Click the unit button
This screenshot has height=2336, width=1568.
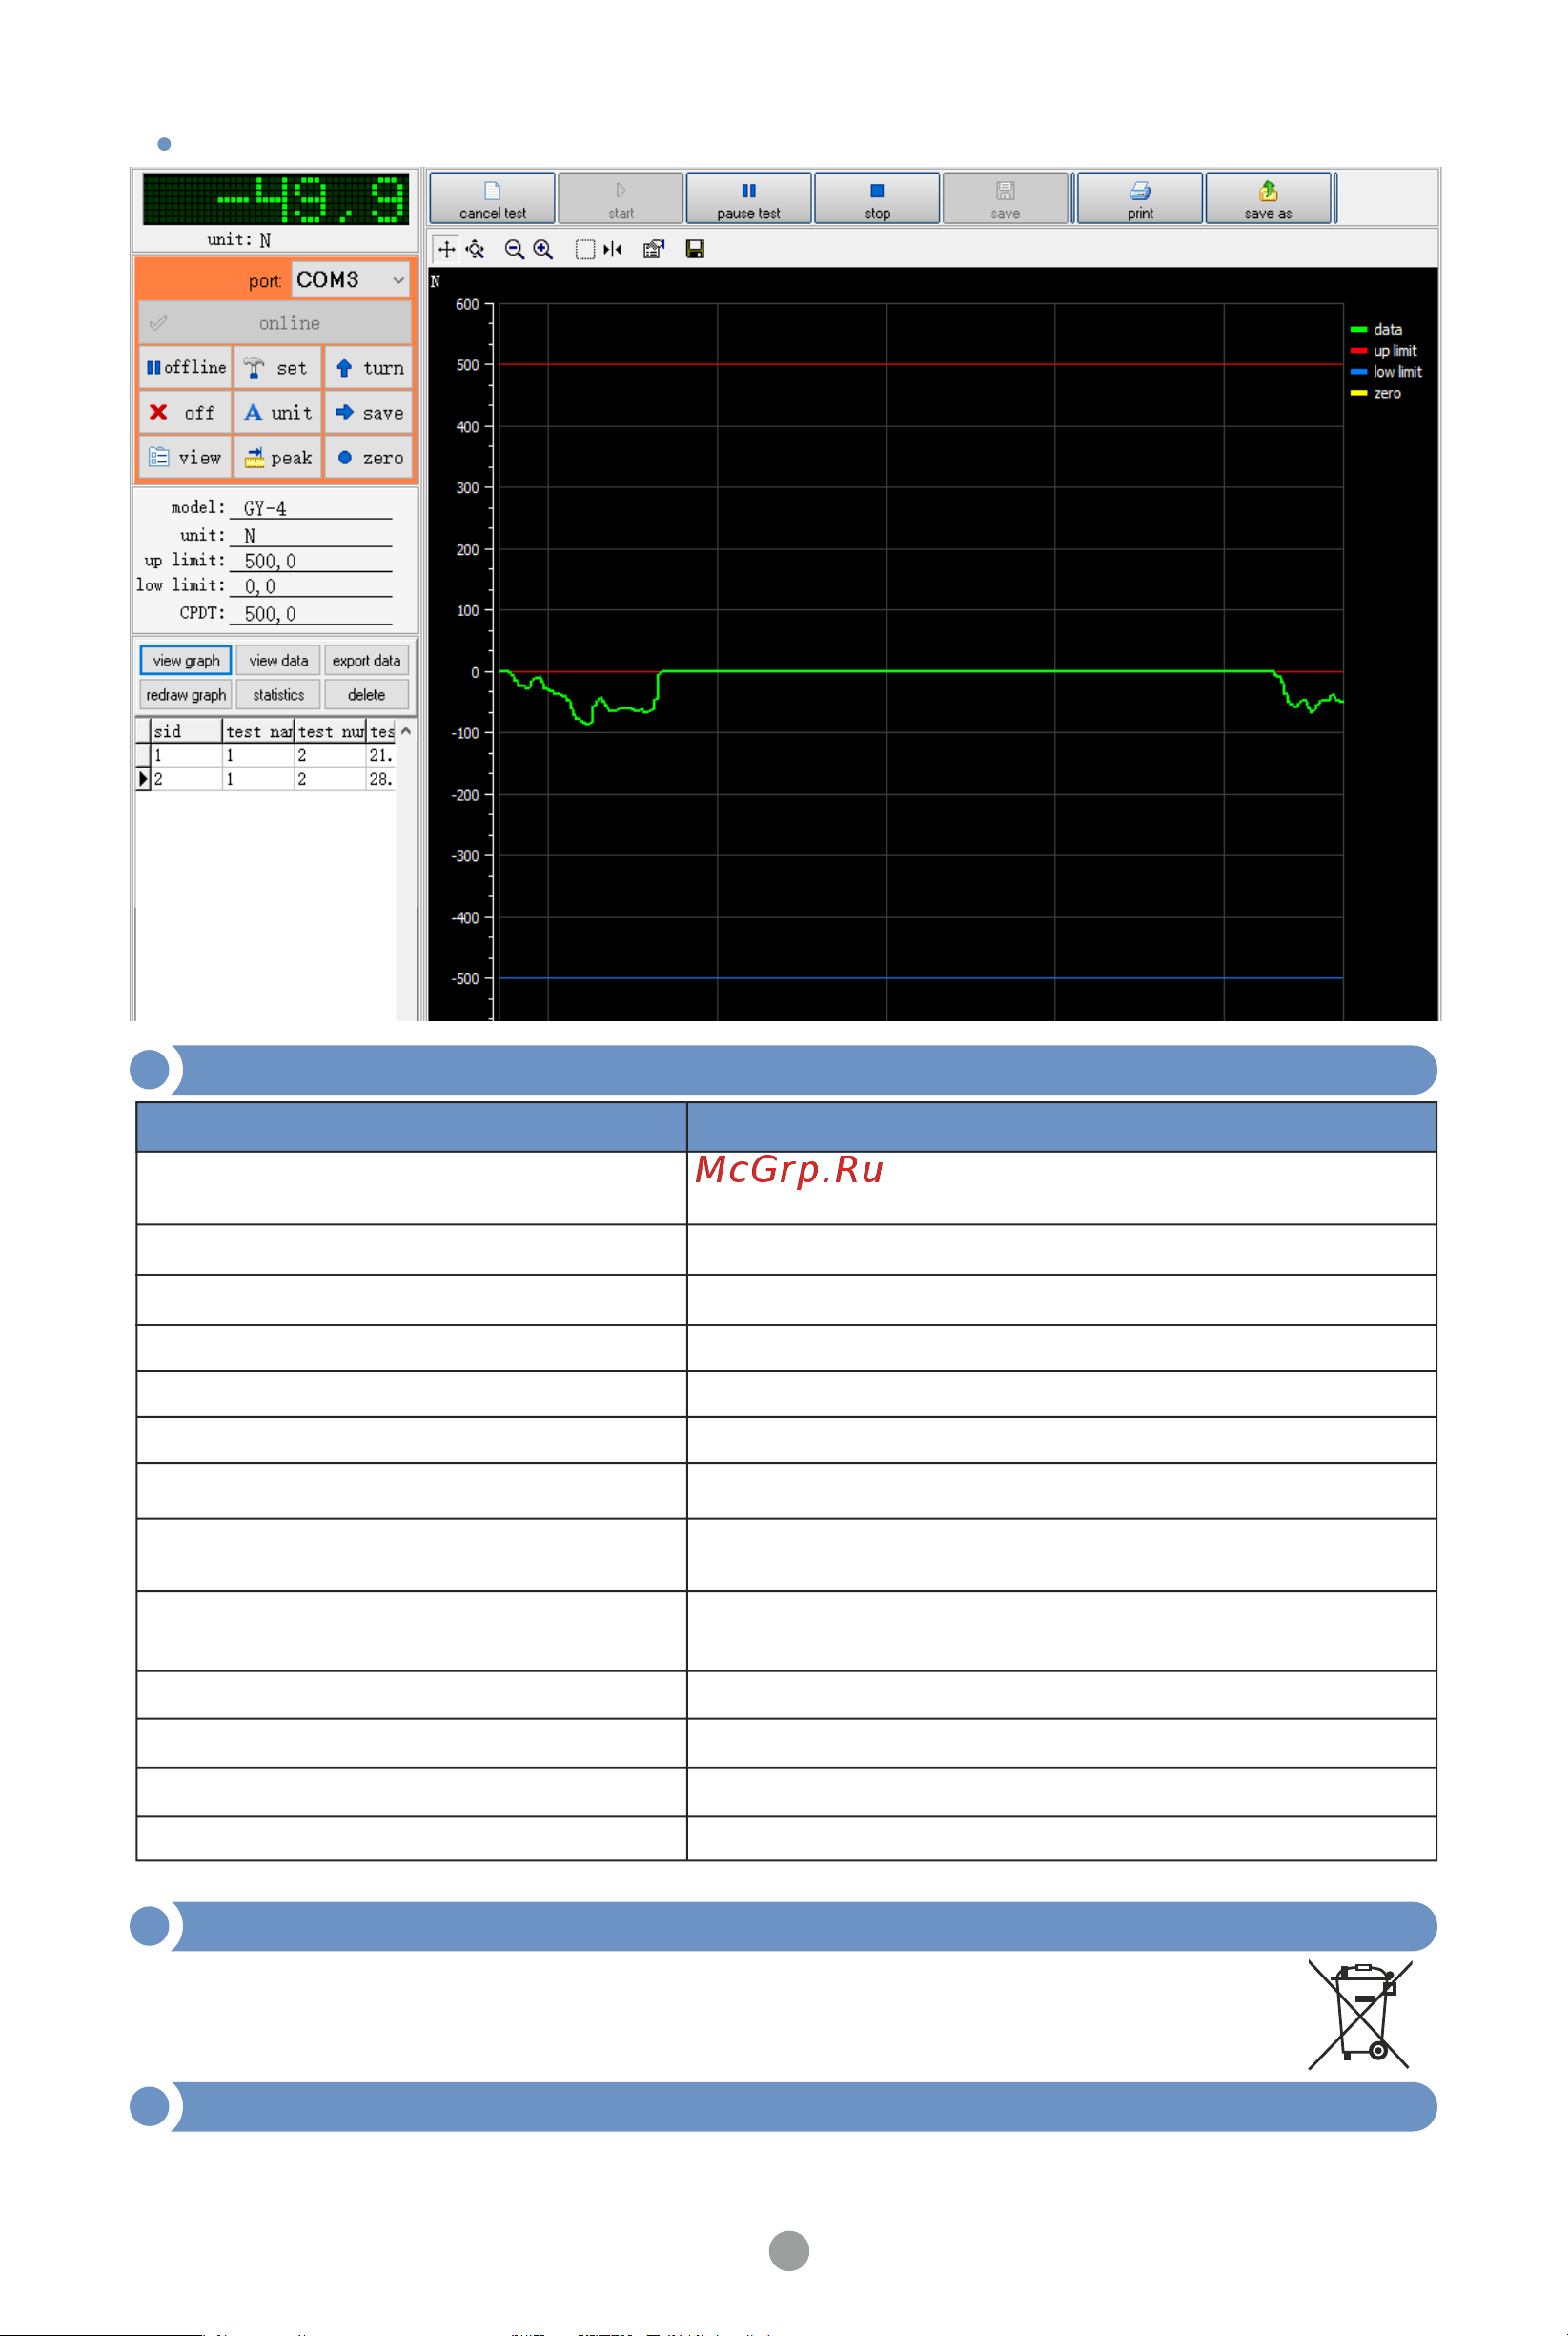(277, 413)
